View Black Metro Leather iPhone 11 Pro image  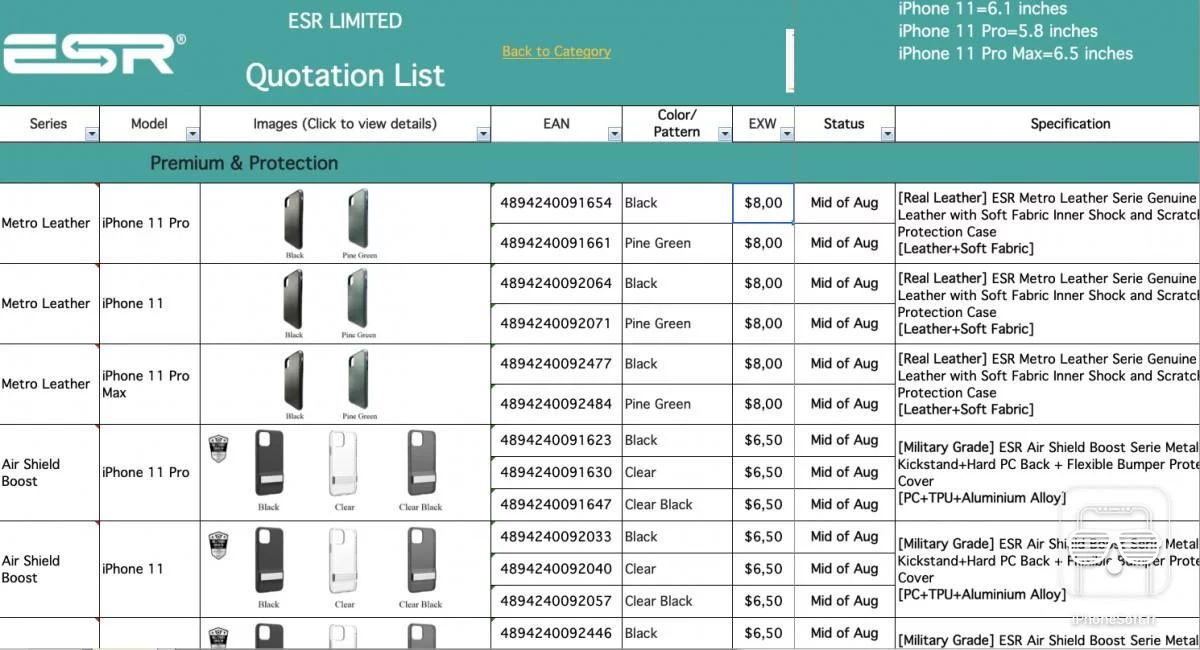[x=294, y=219]
